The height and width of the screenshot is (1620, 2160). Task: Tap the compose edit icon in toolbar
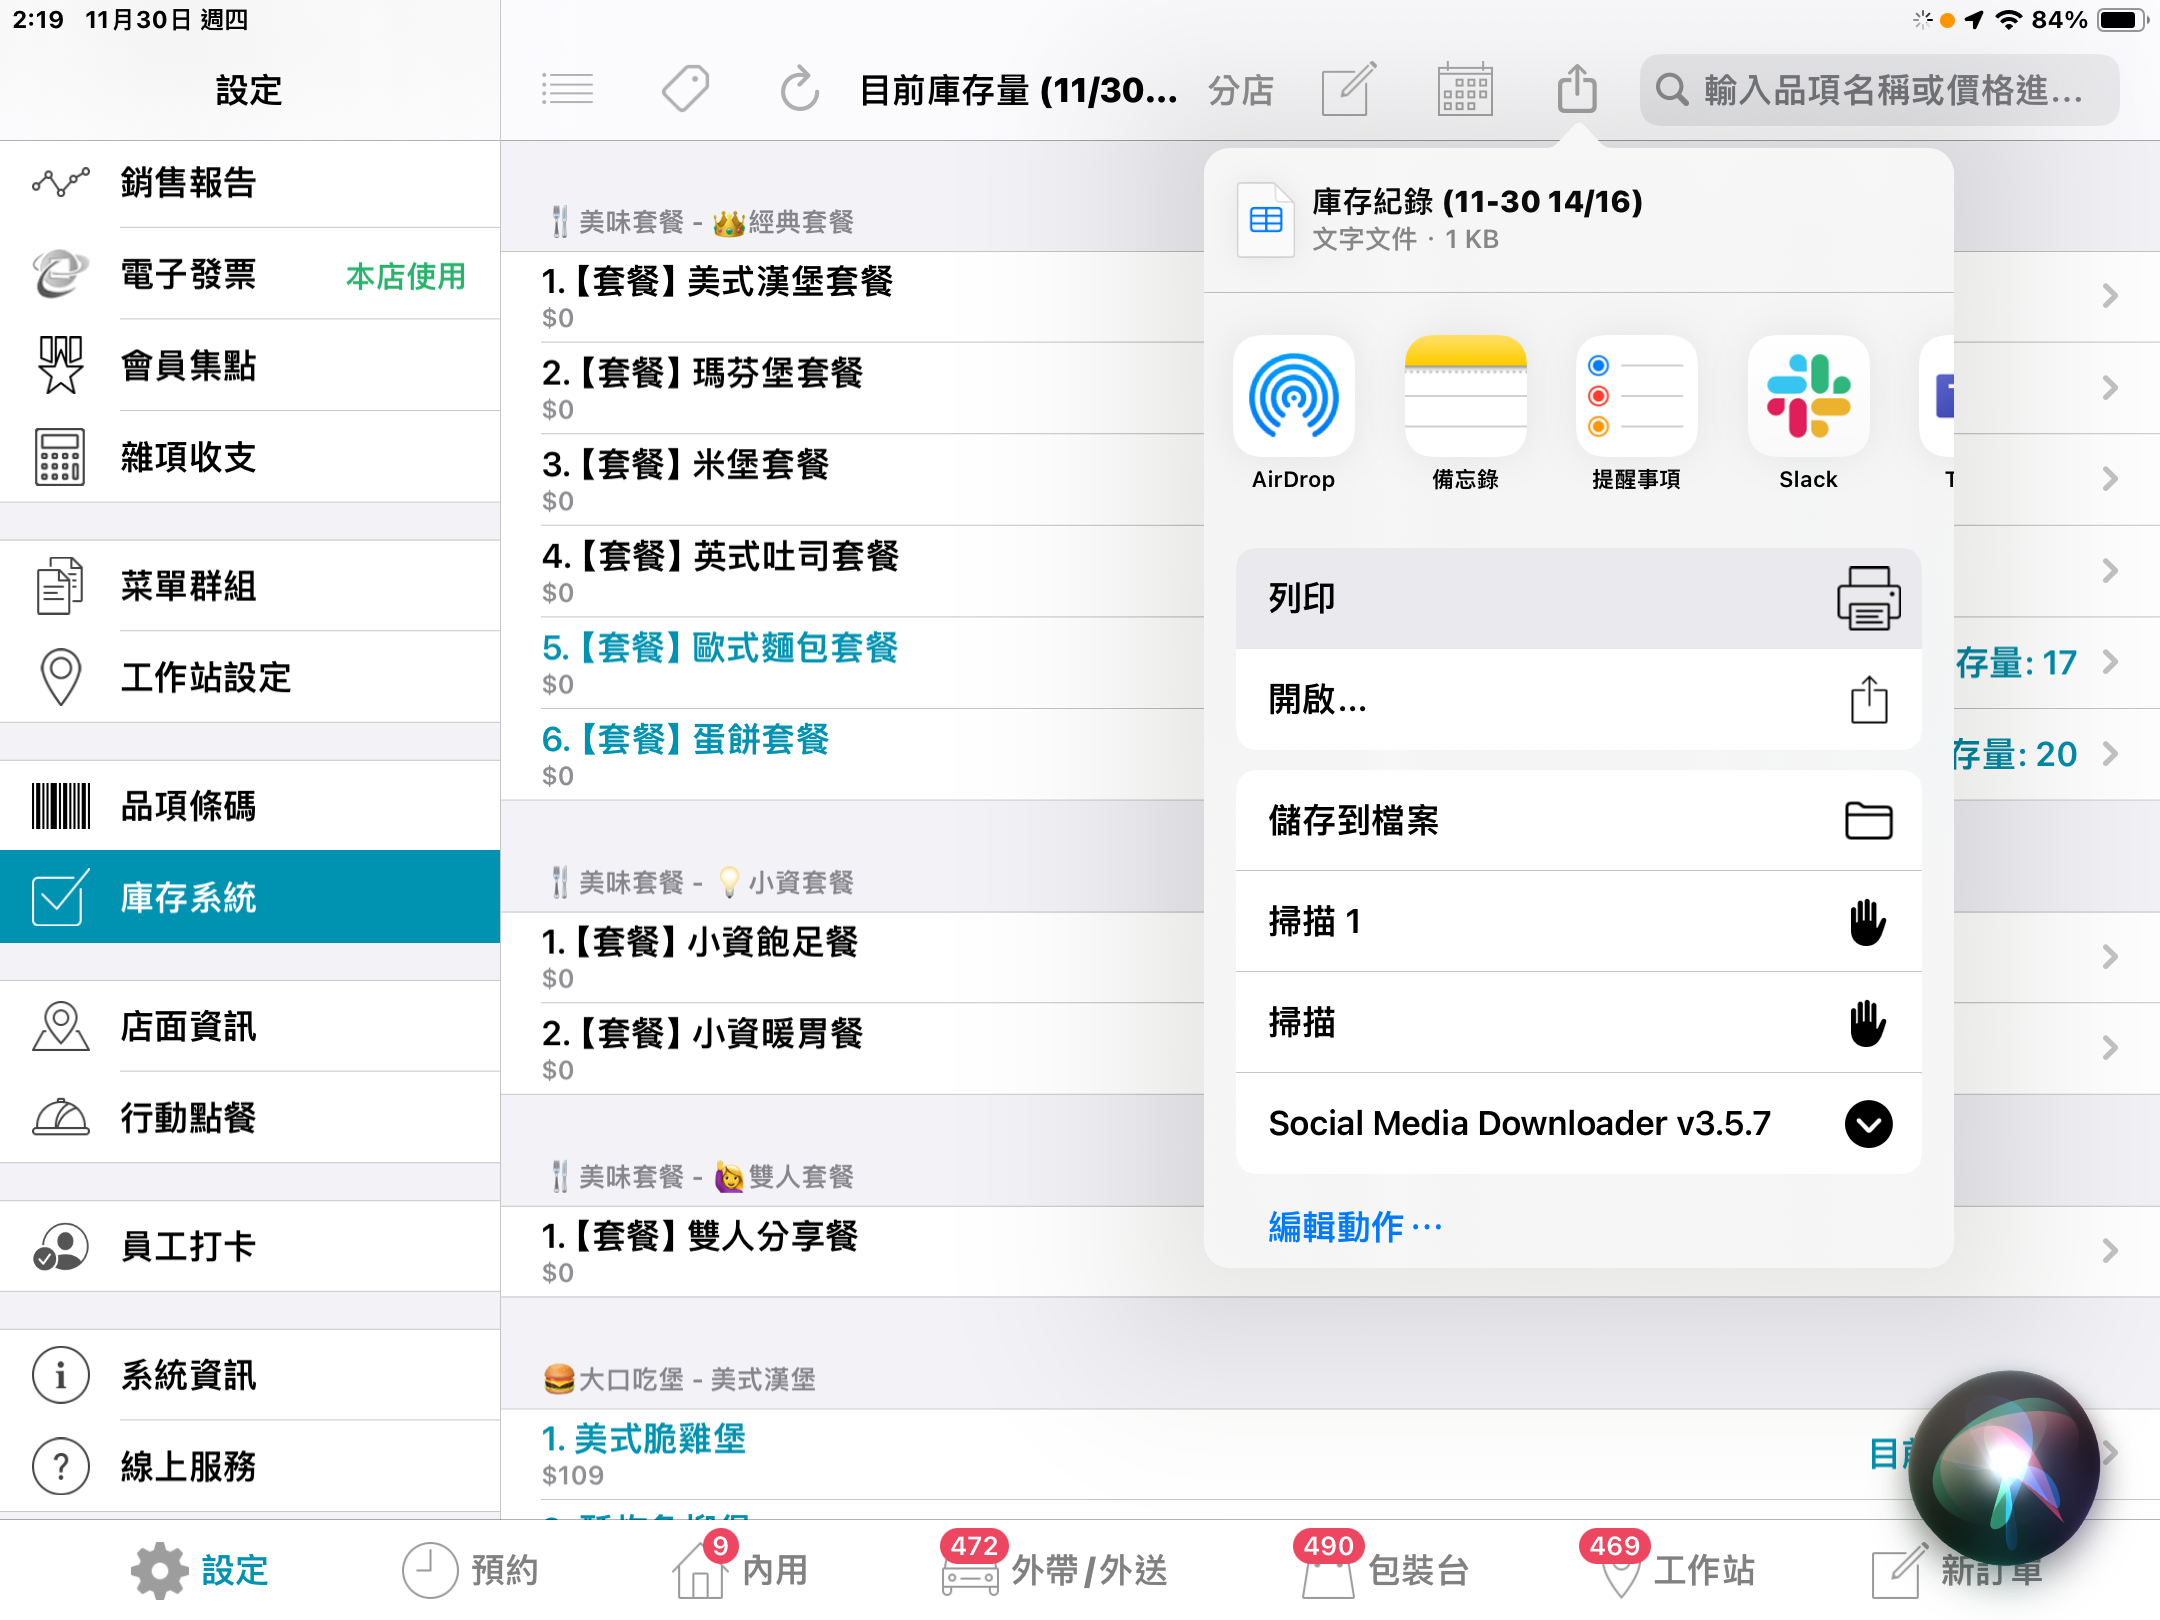(1348, 90)
